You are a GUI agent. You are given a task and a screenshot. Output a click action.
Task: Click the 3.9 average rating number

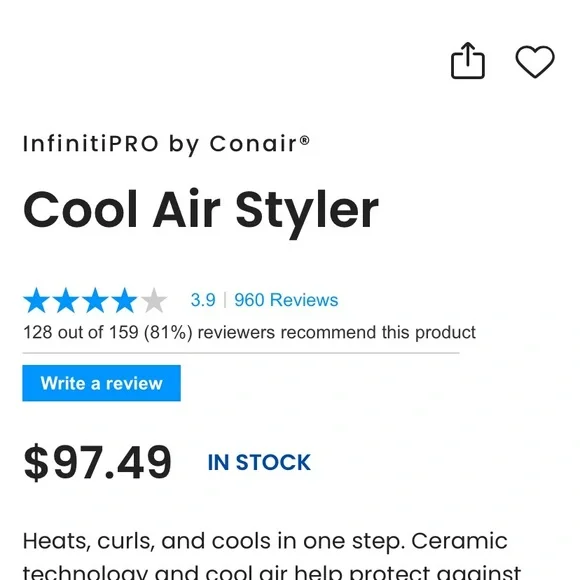pos(203,300)
